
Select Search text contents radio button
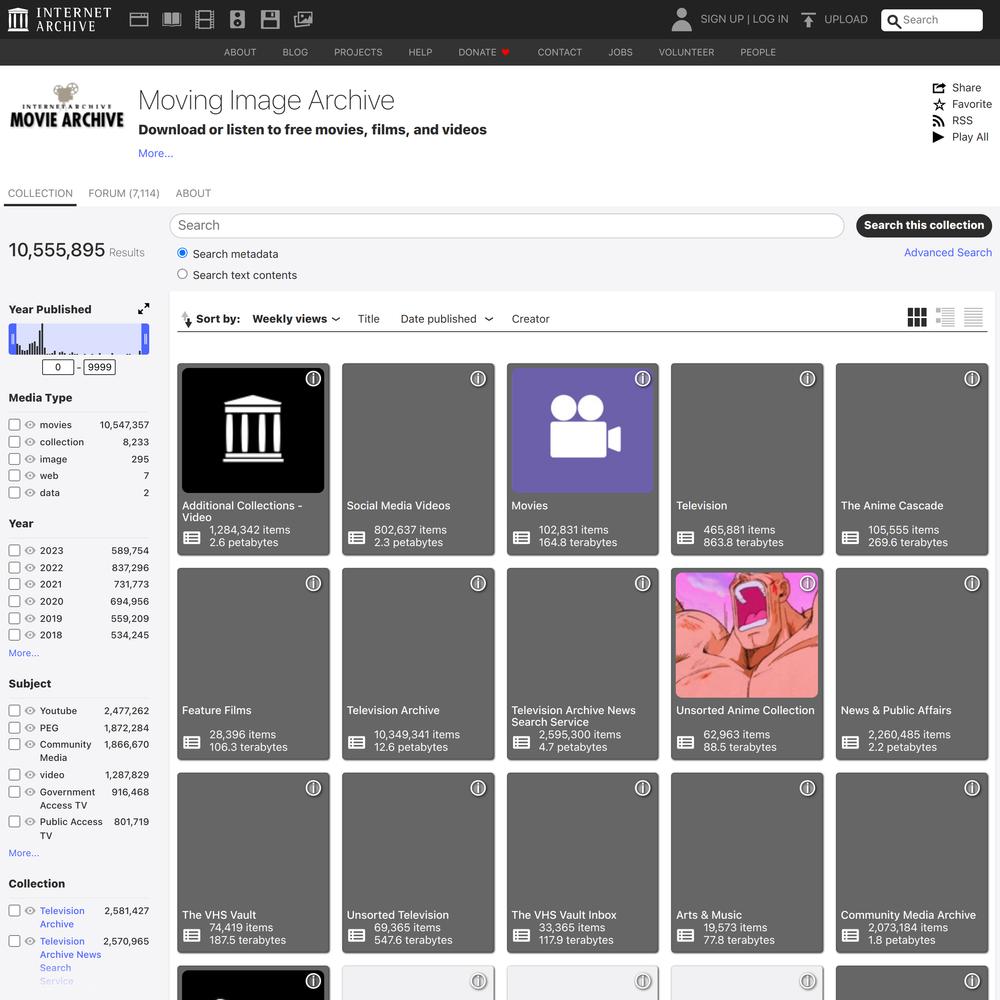(x=182, y=274)
